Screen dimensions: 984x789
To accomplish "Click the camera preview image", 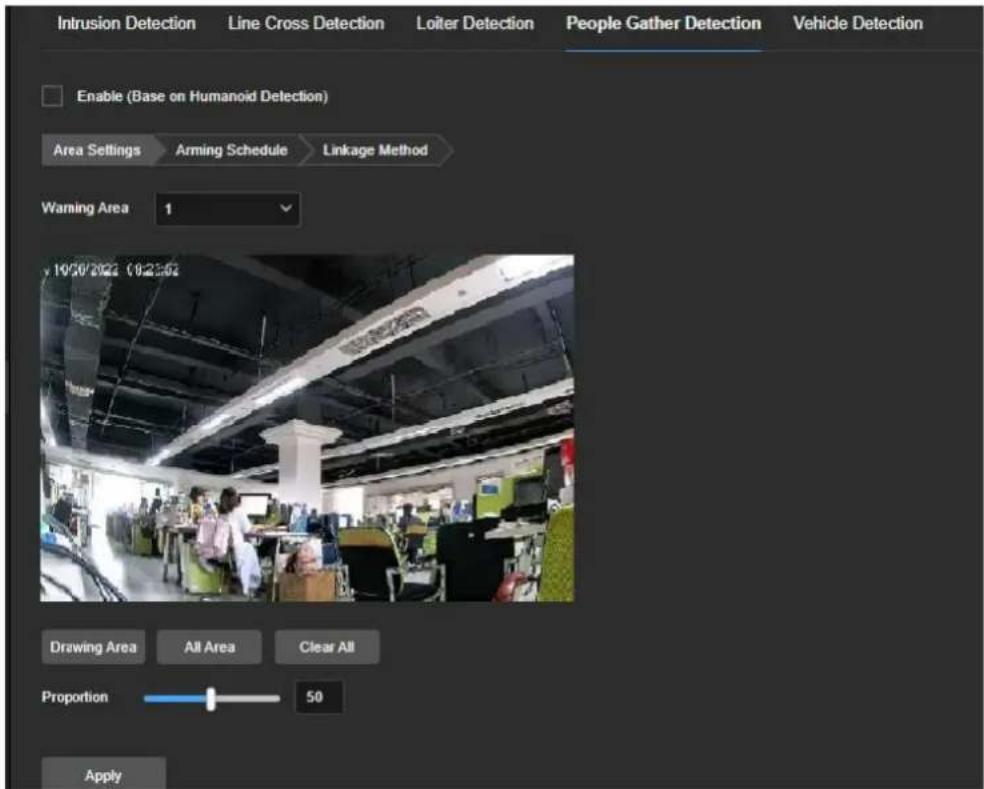I will point(307,428).
